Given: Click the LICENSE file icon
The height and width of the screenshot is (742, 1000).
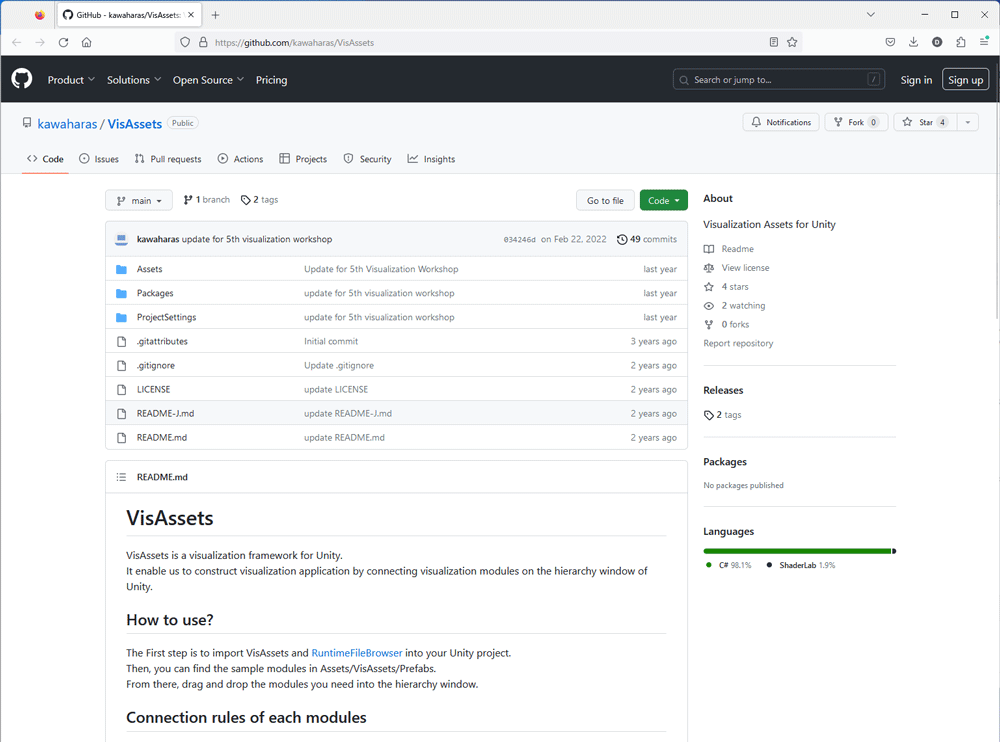Looking at the screenshot, I should [121, 390].
